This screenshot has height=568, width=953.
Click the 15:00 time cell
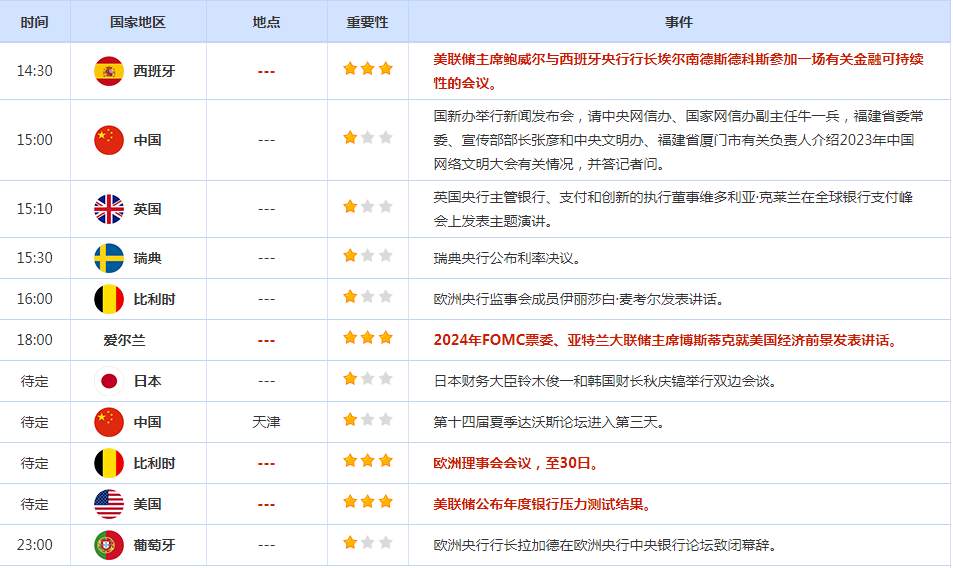pos(35,140)
